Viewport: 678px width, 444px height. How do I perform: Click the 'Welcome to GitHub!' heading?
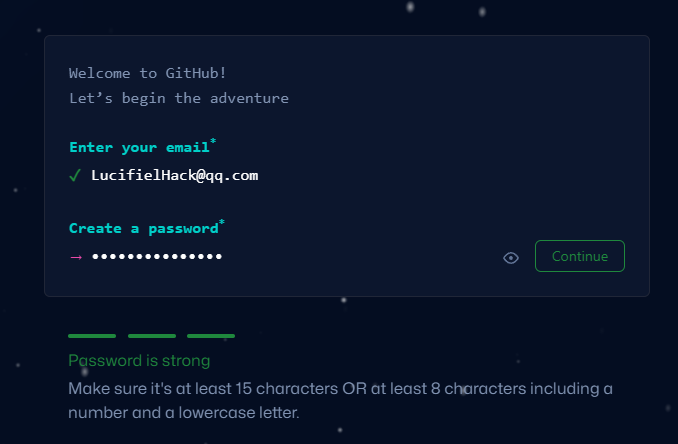point(147,73)
